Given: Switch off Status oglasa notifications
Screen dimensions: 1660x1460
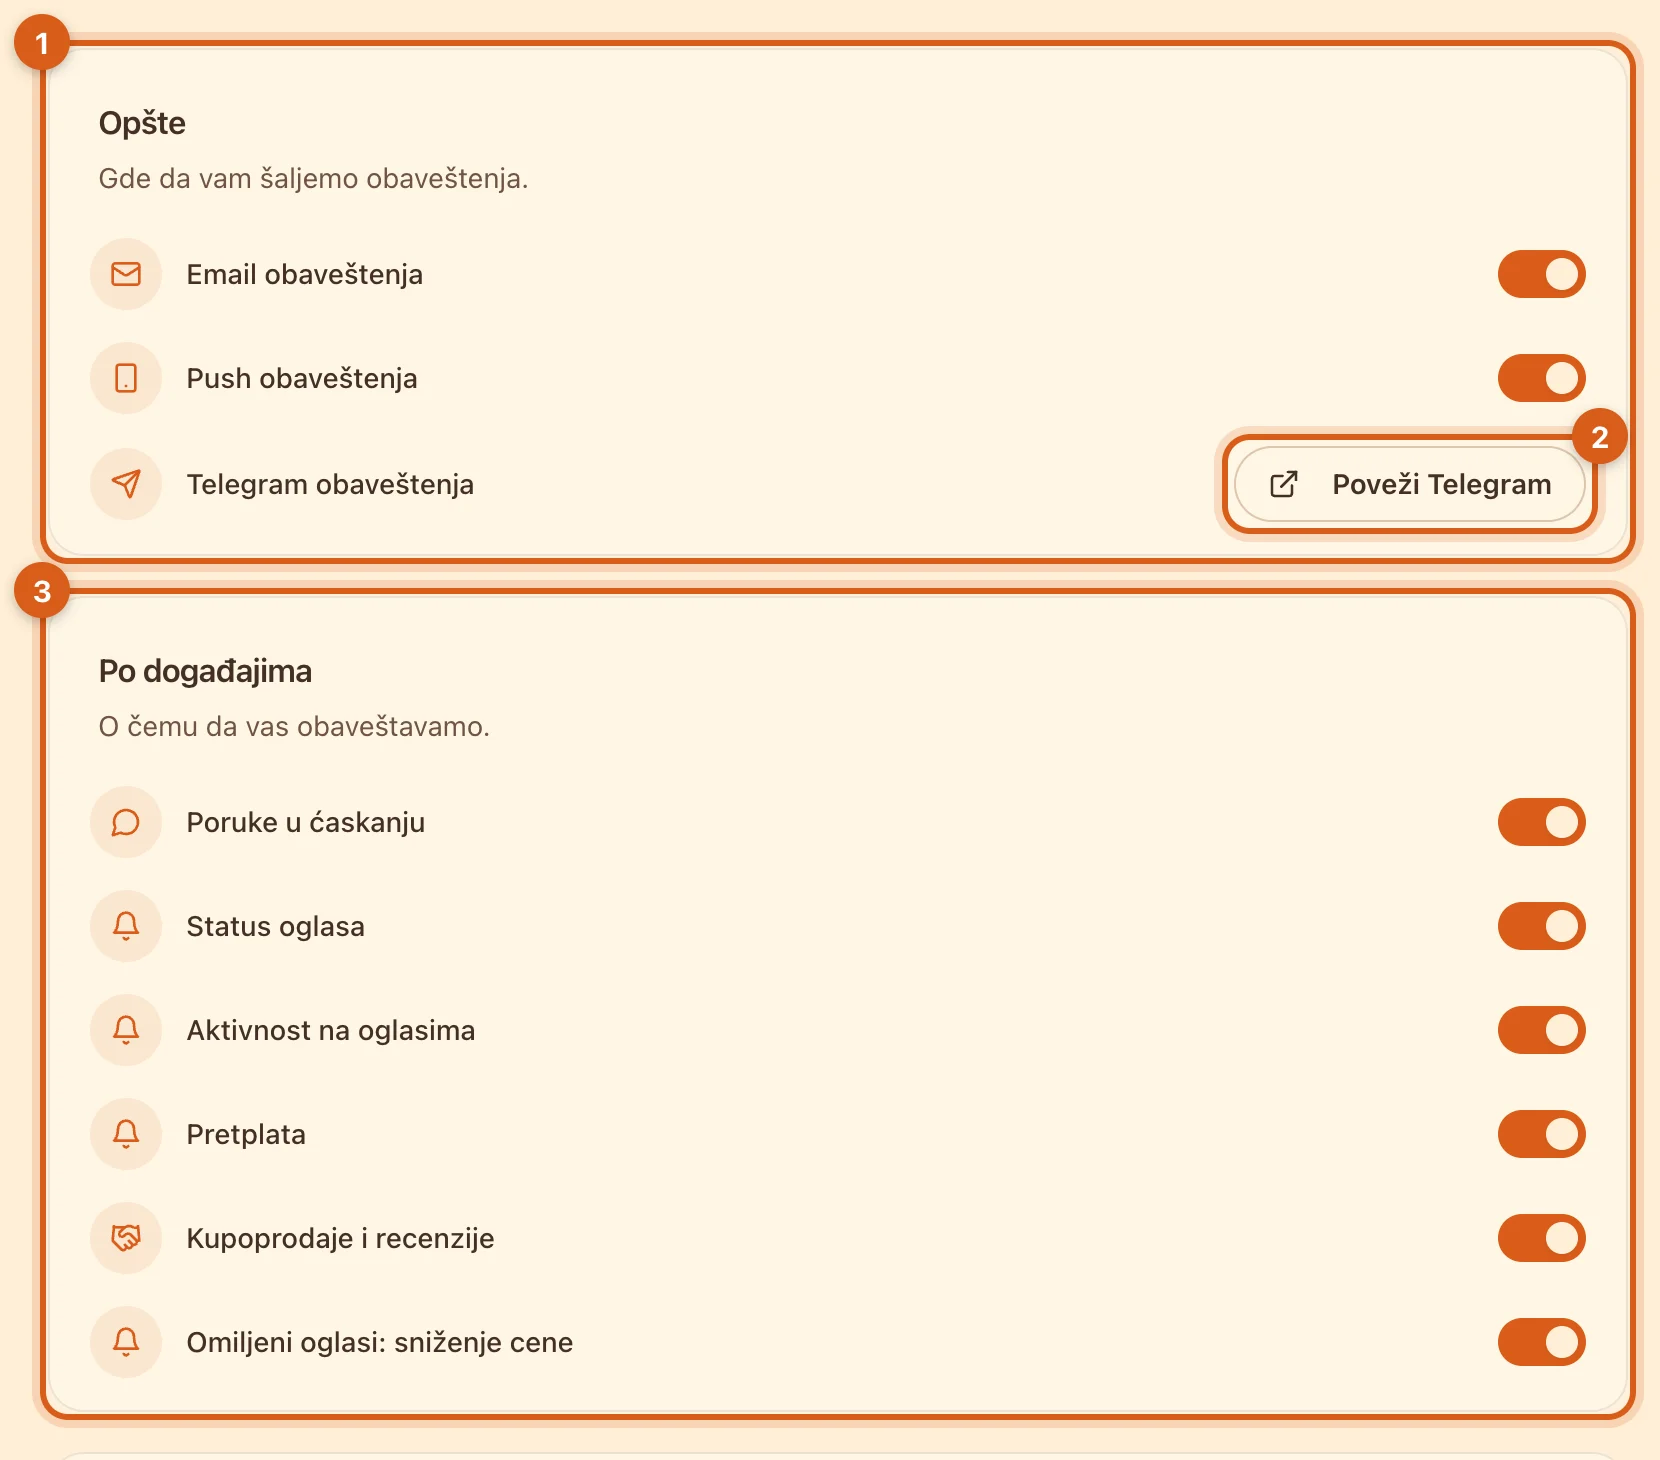Looking at the screenshot, I should coord(1541,926).
